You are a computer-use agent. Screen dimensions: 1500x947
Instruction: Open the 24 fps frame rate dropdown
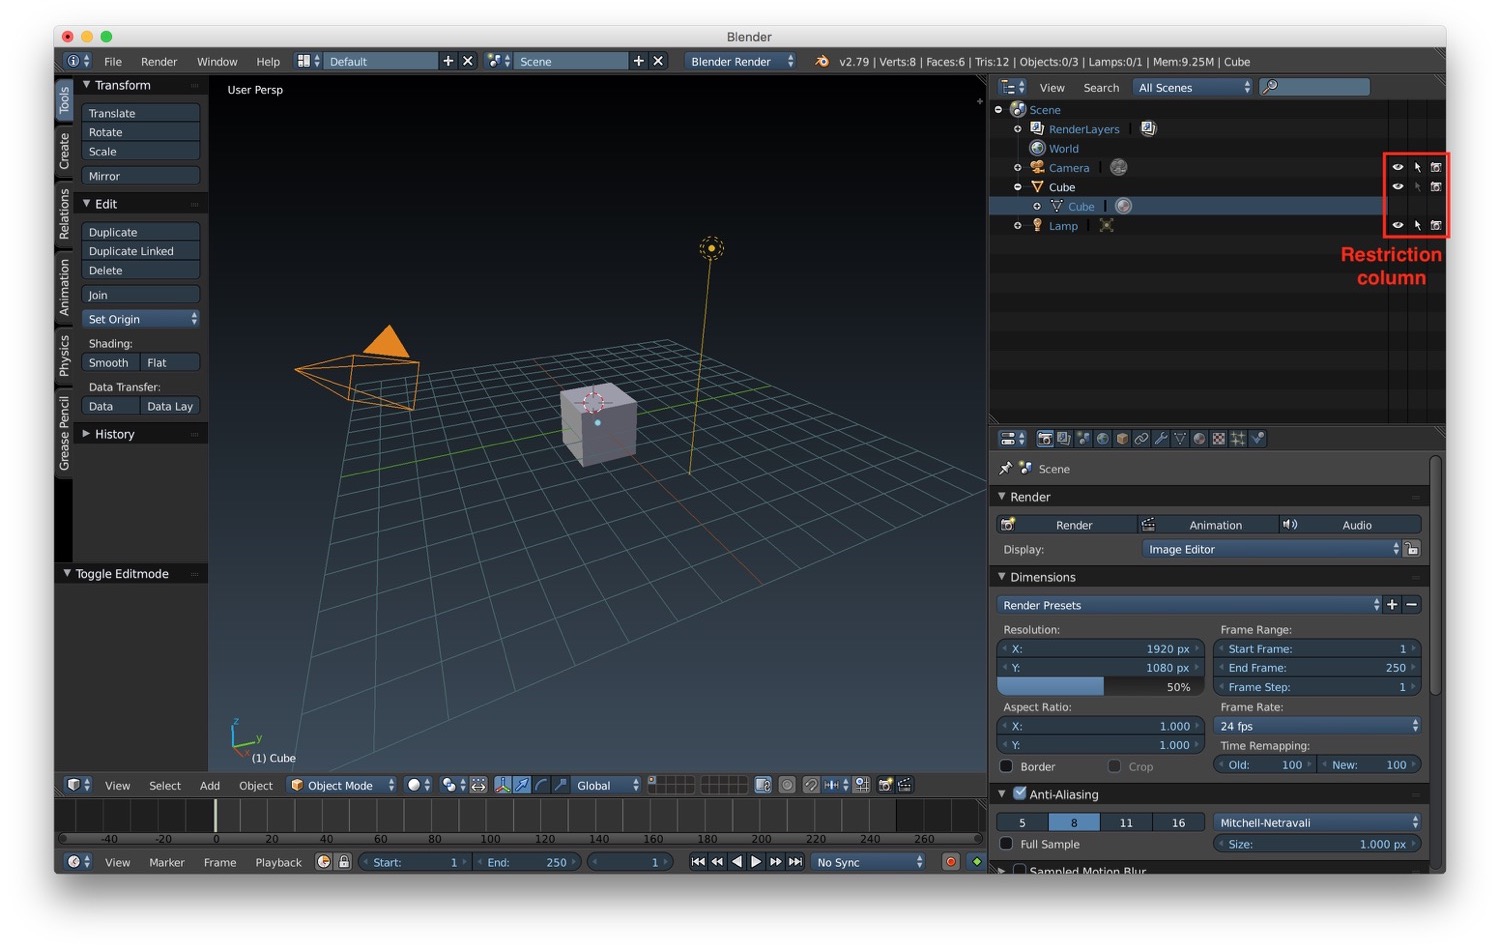[x=1317, y=726]
